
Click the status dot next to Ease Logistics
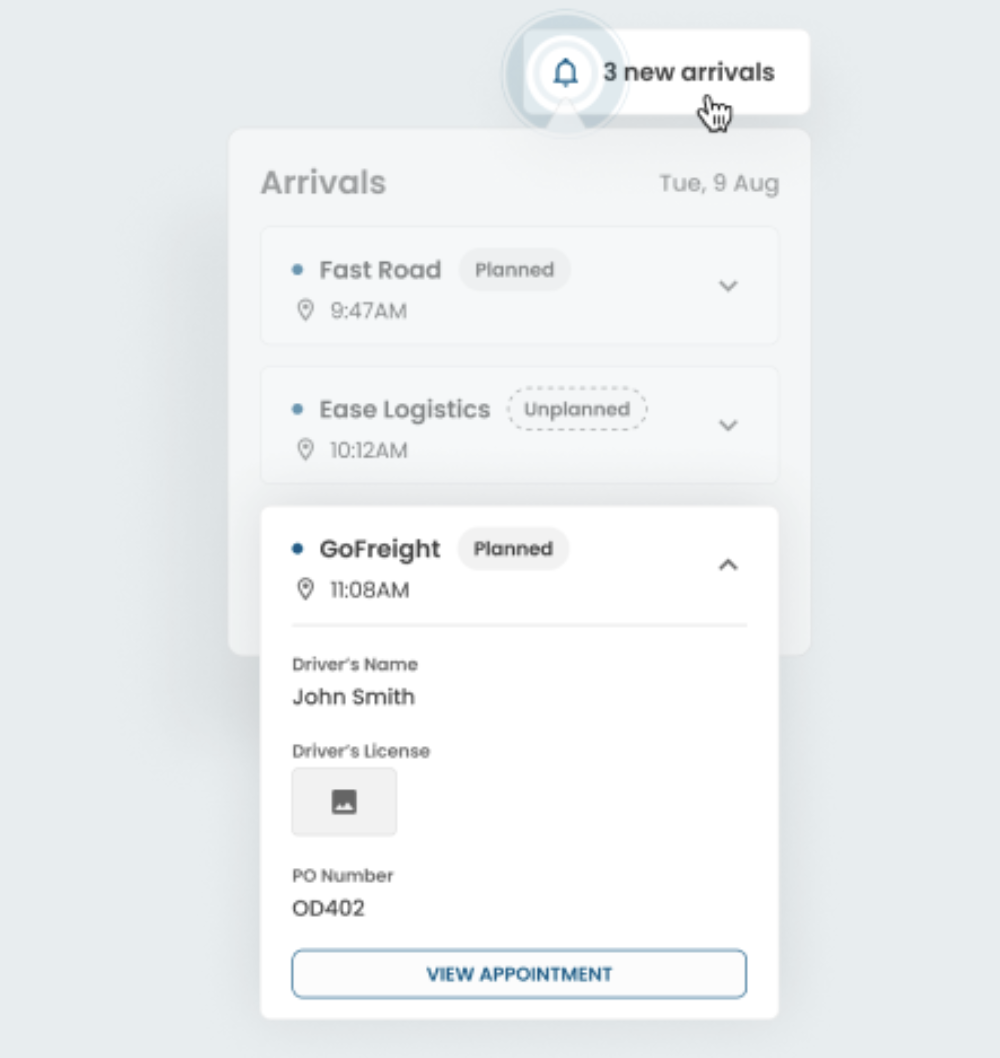click(x=297, y=409)
